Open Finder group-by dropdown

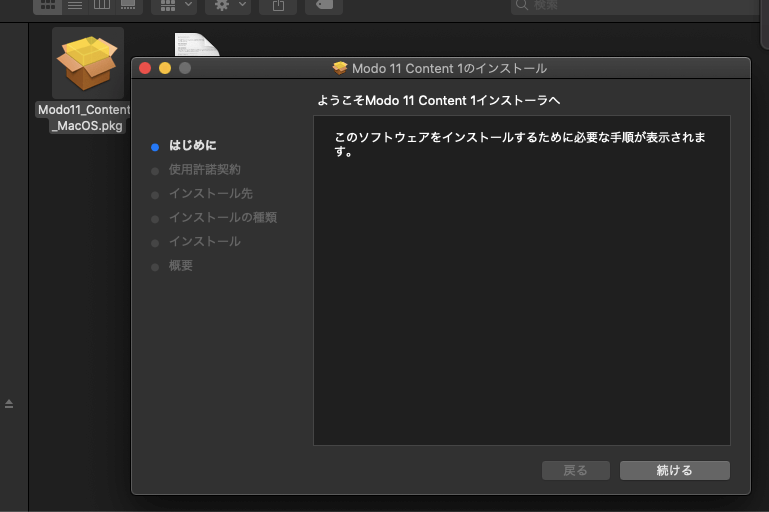click(x=174, y=5)
